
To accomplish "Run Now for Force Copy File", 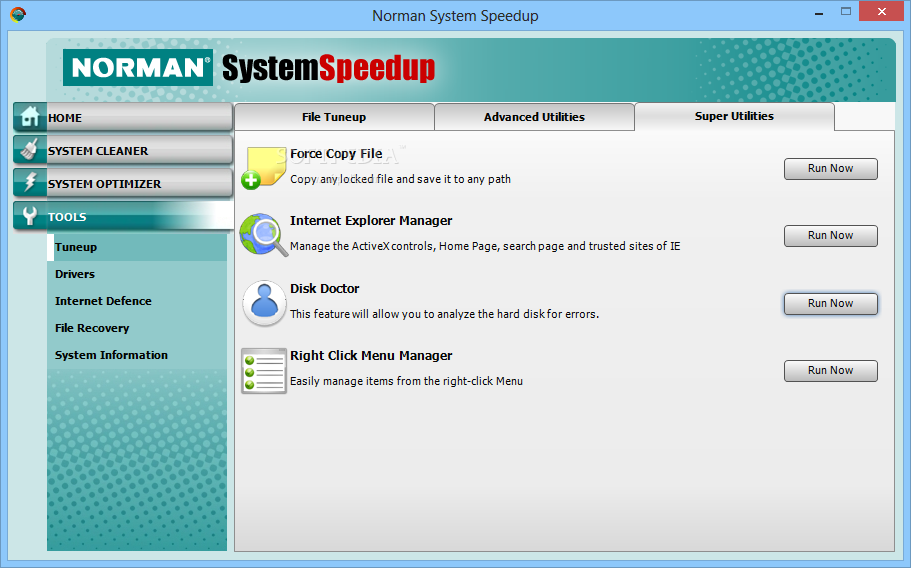I will coord(830,168).
